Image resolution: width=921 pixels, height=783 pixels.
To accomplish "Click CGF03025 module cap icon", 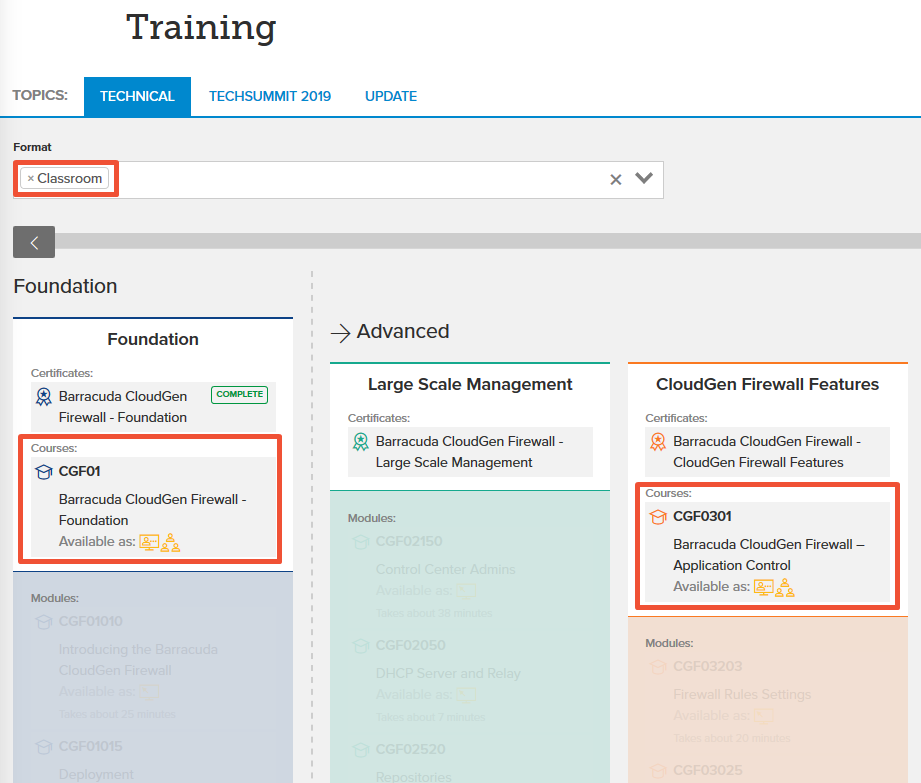I will 658,771.
